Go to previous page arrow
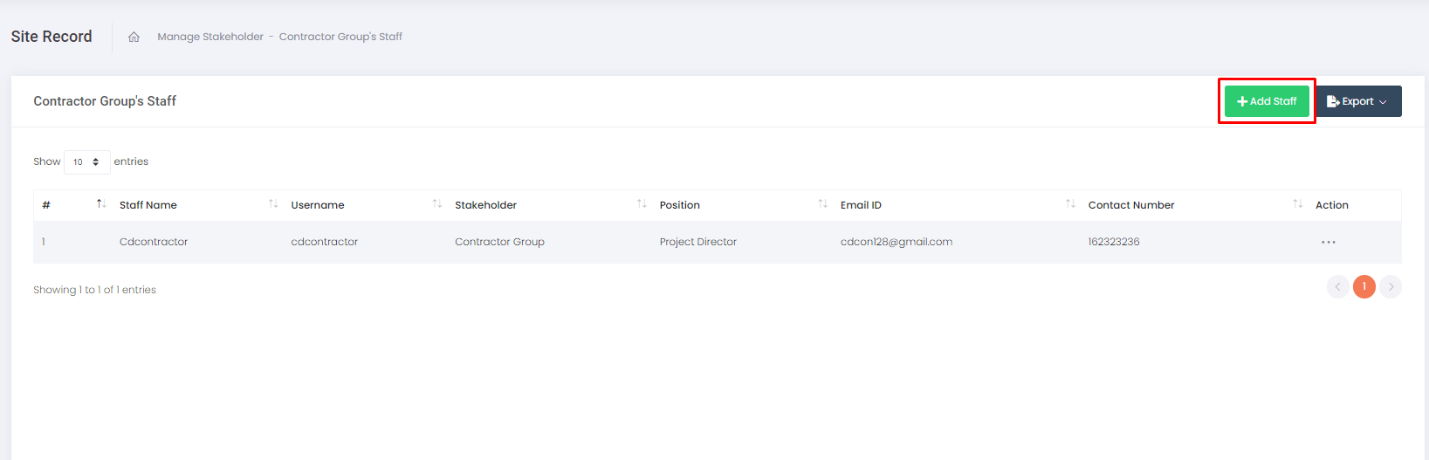Image resolution: width=1429 pixels, height=460 pixels. tap(1337, 288)
